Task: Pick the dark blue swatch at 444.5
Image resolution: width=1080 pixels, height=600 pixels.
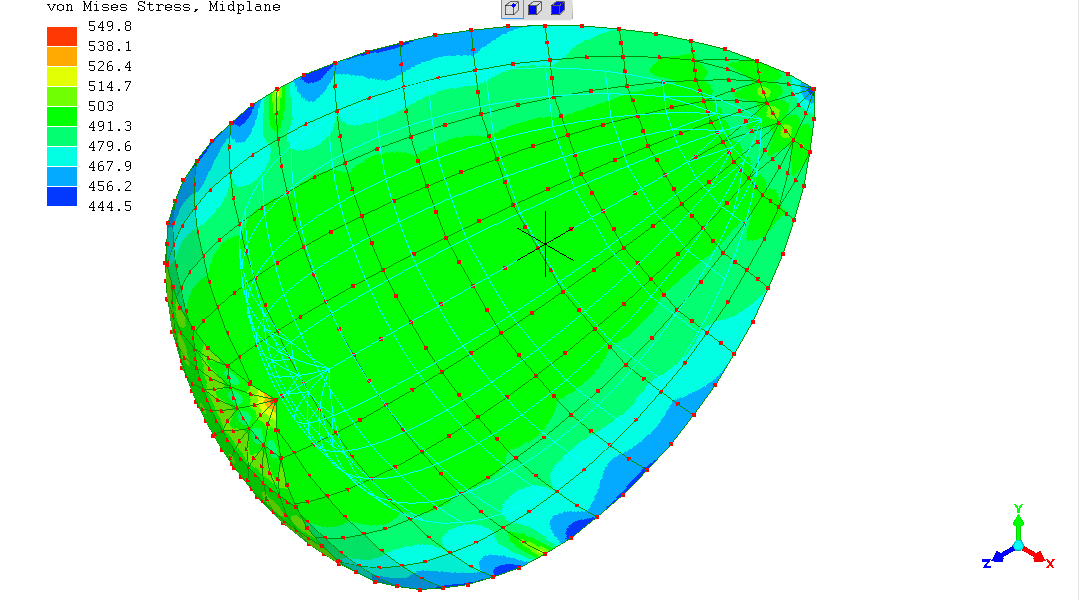Action: (x=62, y=196)
